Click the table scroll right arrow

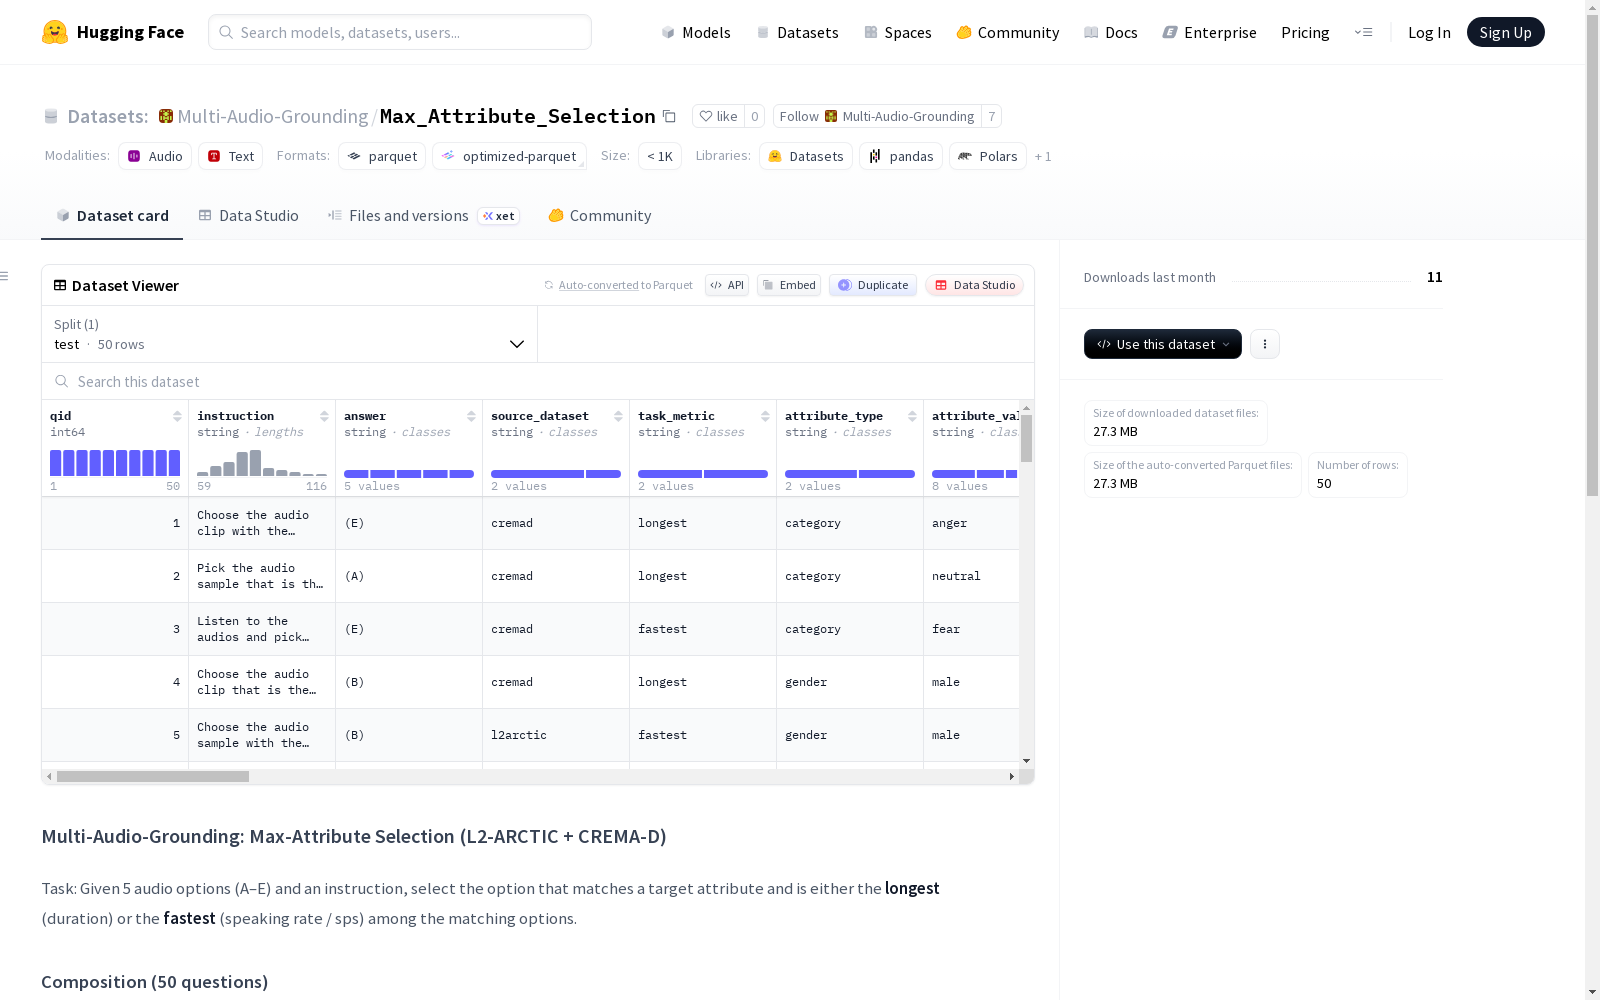click(x=1012, y=777)
